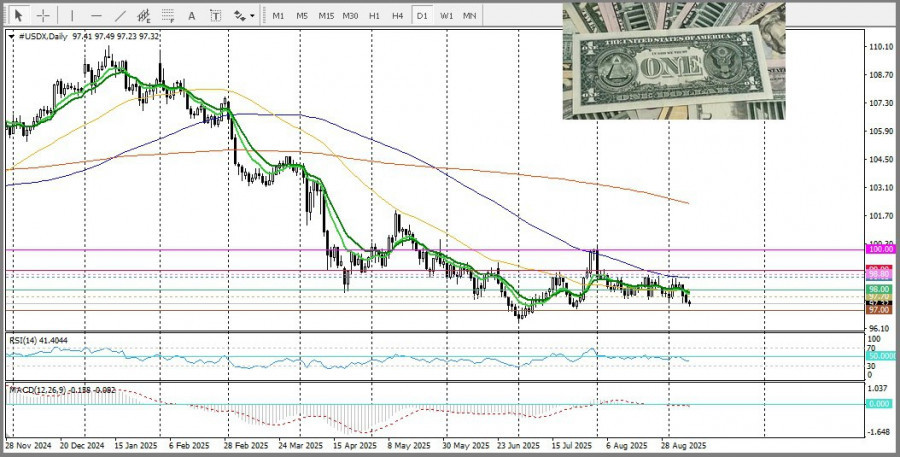Pick the trendline drawing tool
Image resolution: width=900 pixels, height=457 pixels.
[120, 16]
